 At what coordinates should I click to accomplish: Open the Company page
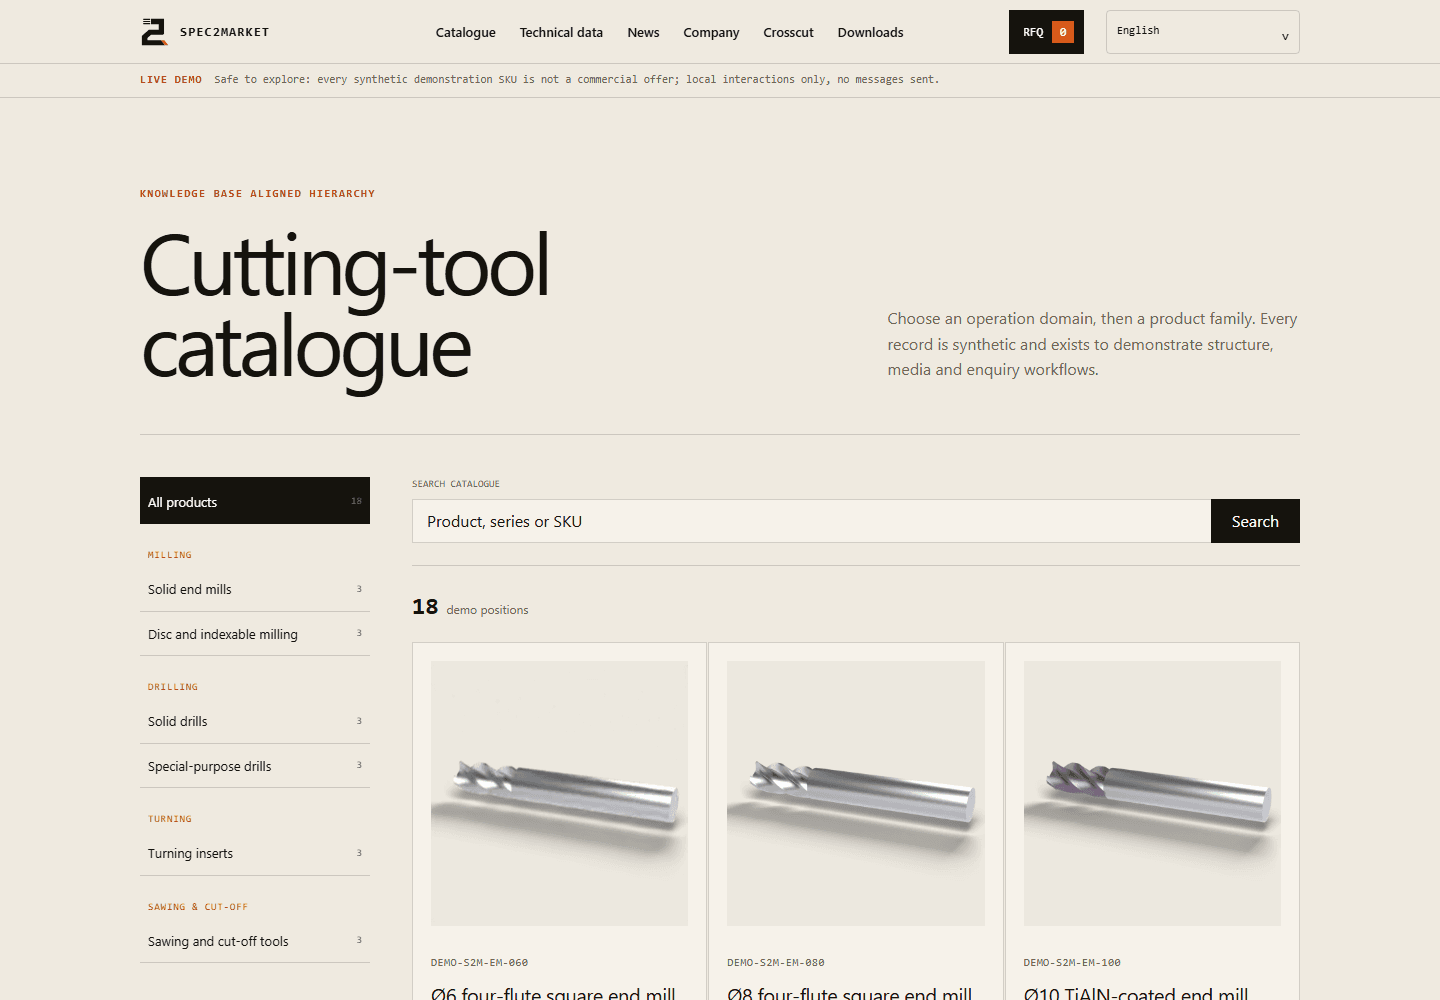point(711,32)
